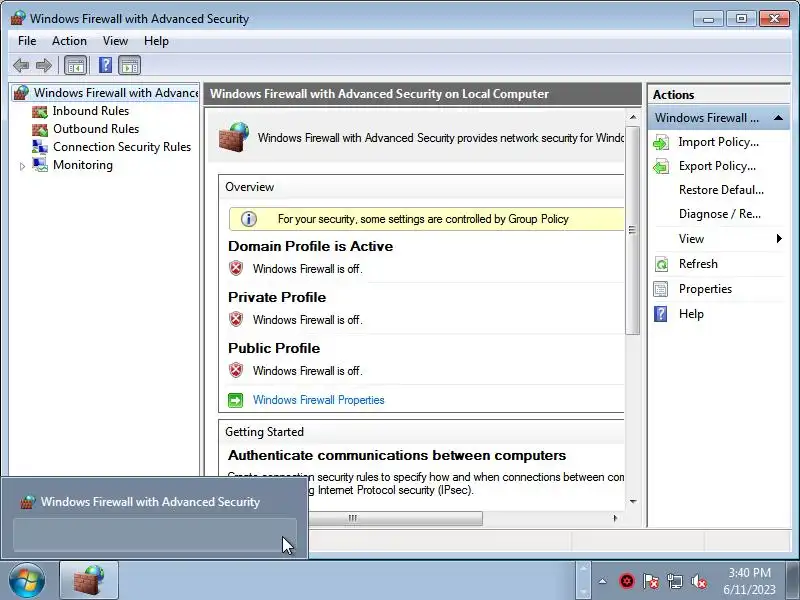Click the Show Desktop strip
This screenshot has width=800, height=600.
point(793,581)
